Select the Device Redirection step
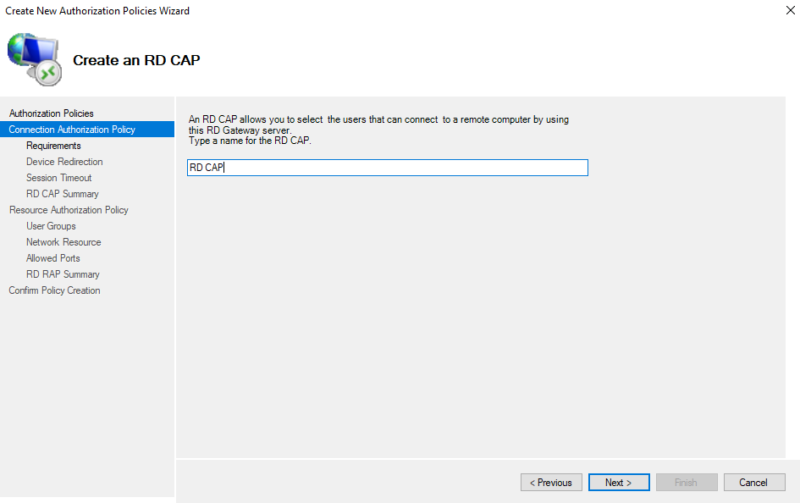The height and width of the screenshot is (503, 800). [64, 162]
